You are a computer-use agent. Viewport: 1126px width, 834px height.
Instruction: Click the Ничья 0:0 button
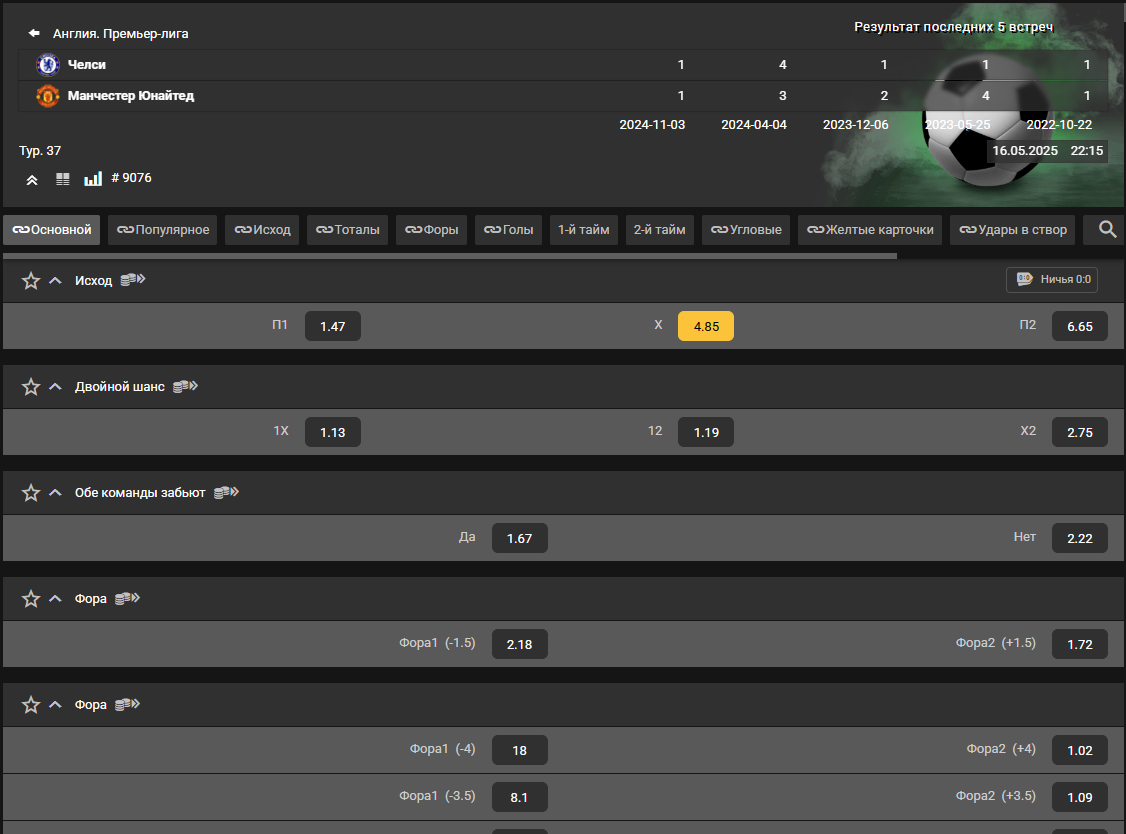coord(1052,280)
